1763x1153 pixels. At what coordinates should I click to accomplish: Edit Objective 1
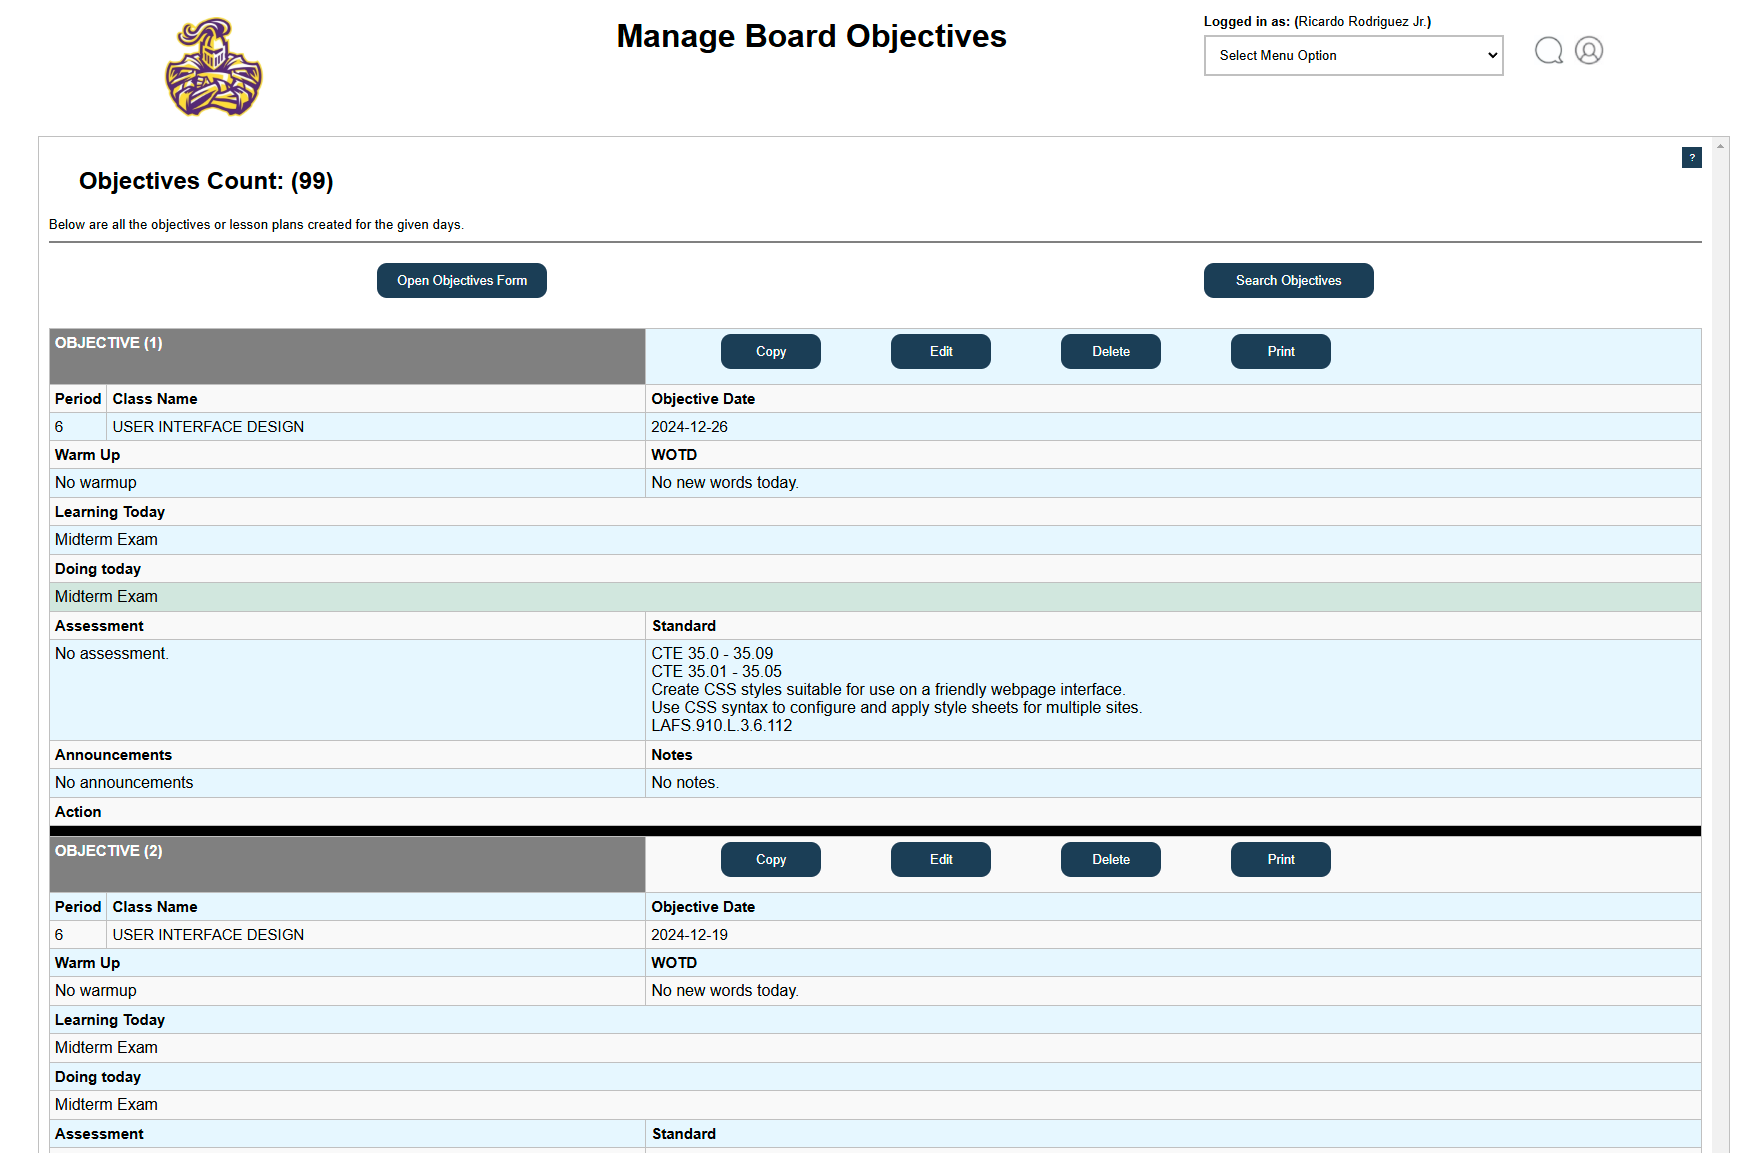[940, 351]
